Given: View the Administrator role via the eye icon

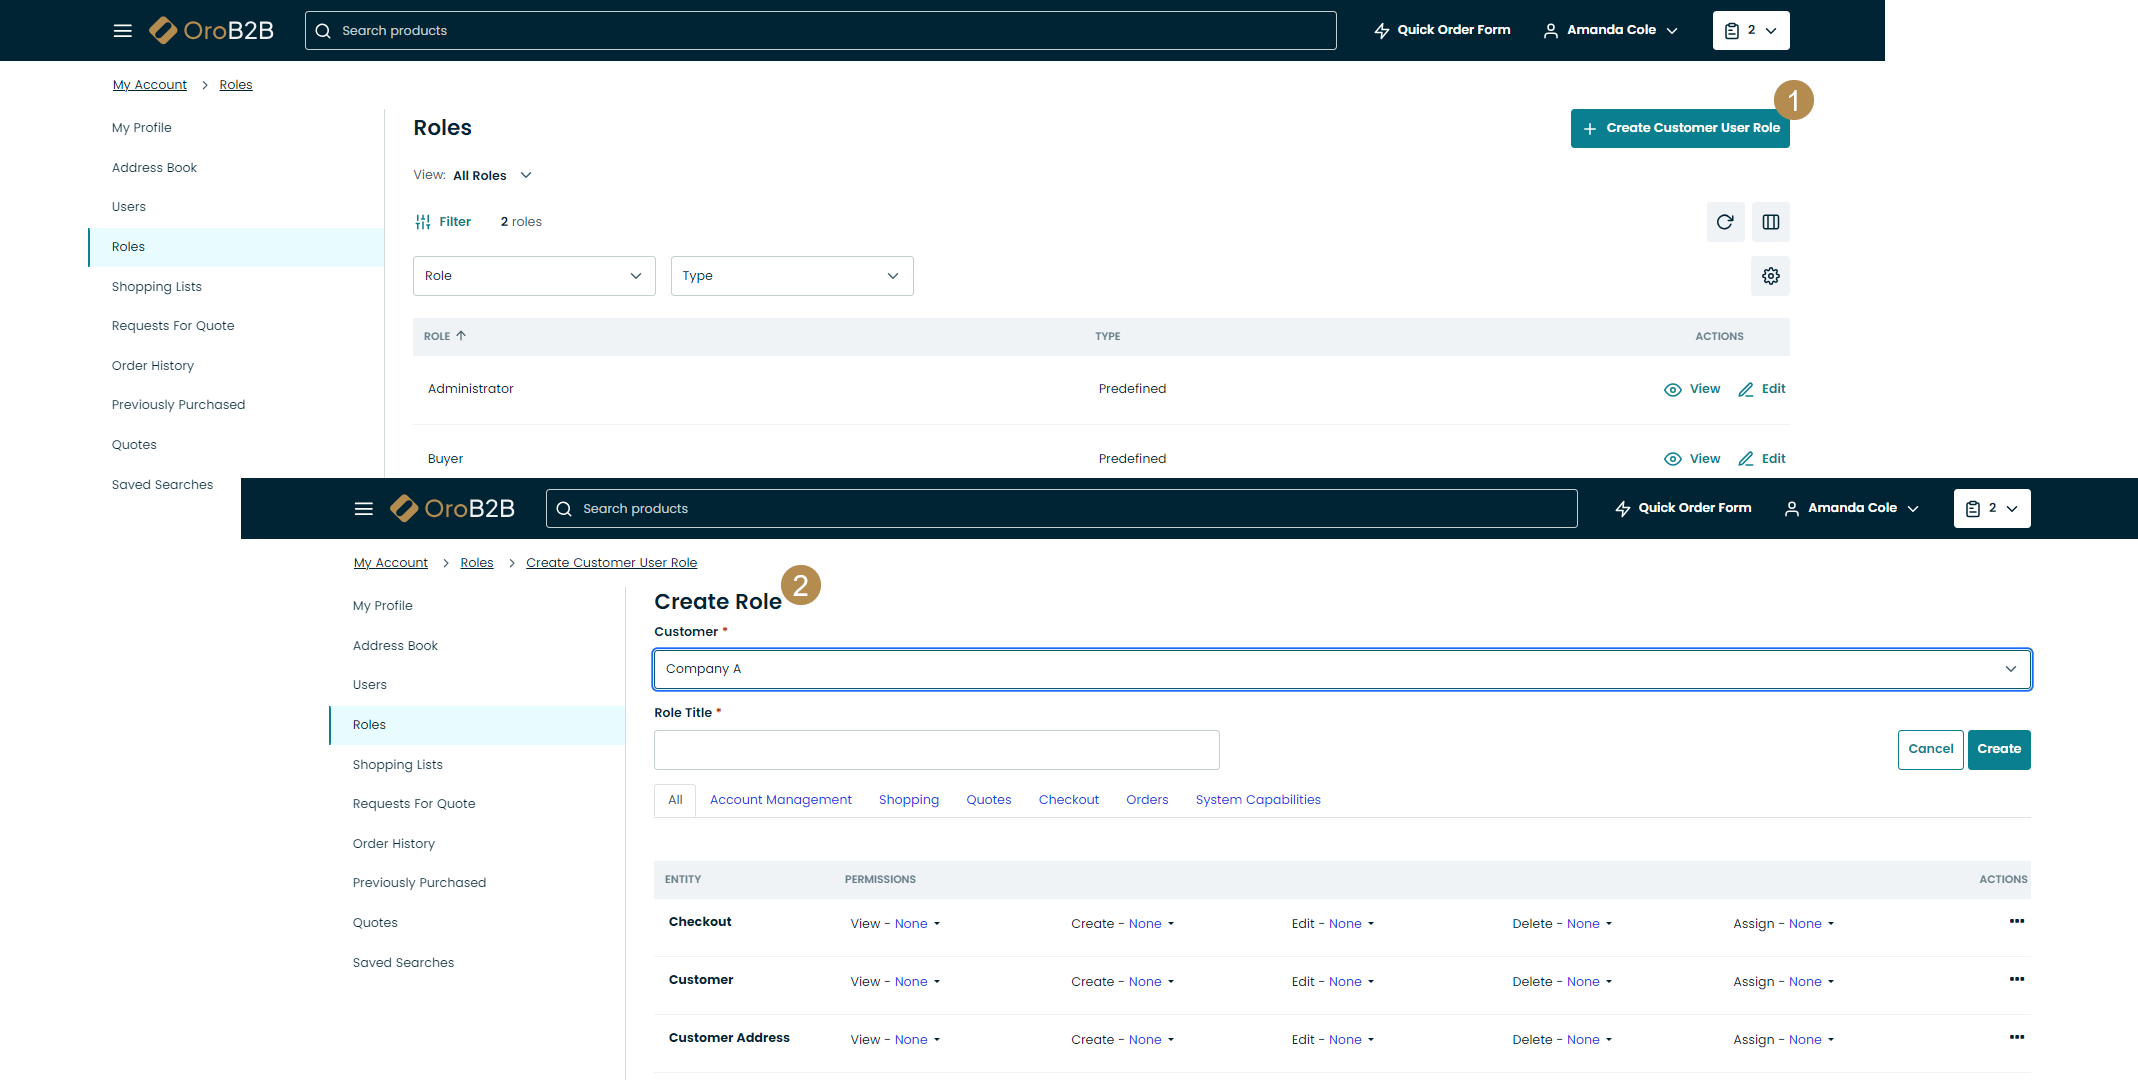Looking at the screenshot, I should (1672, 390).
